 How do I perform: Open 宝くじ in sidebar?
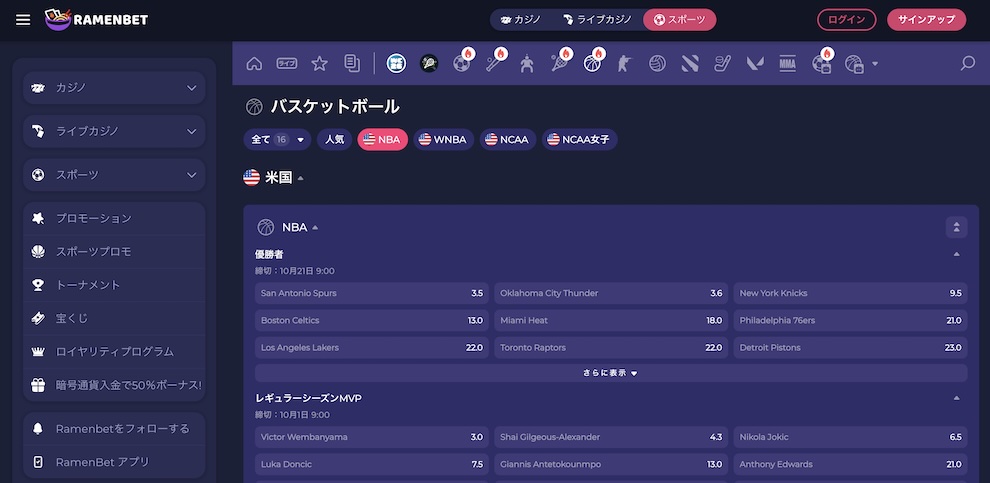tap(114, 319)
